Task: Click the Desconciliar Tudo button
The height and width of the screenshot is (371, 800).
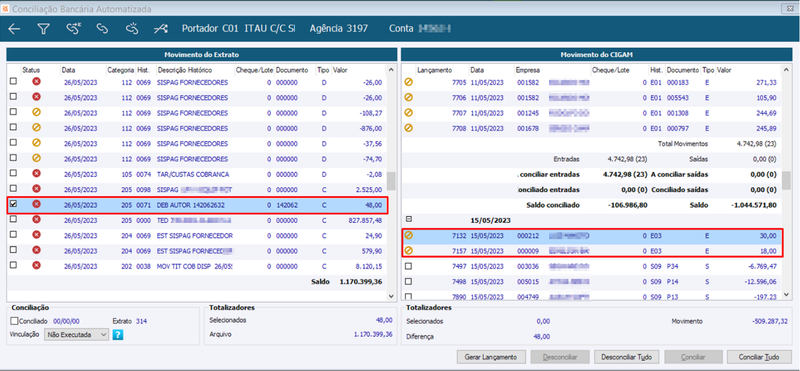Action: tap(627, 357)
